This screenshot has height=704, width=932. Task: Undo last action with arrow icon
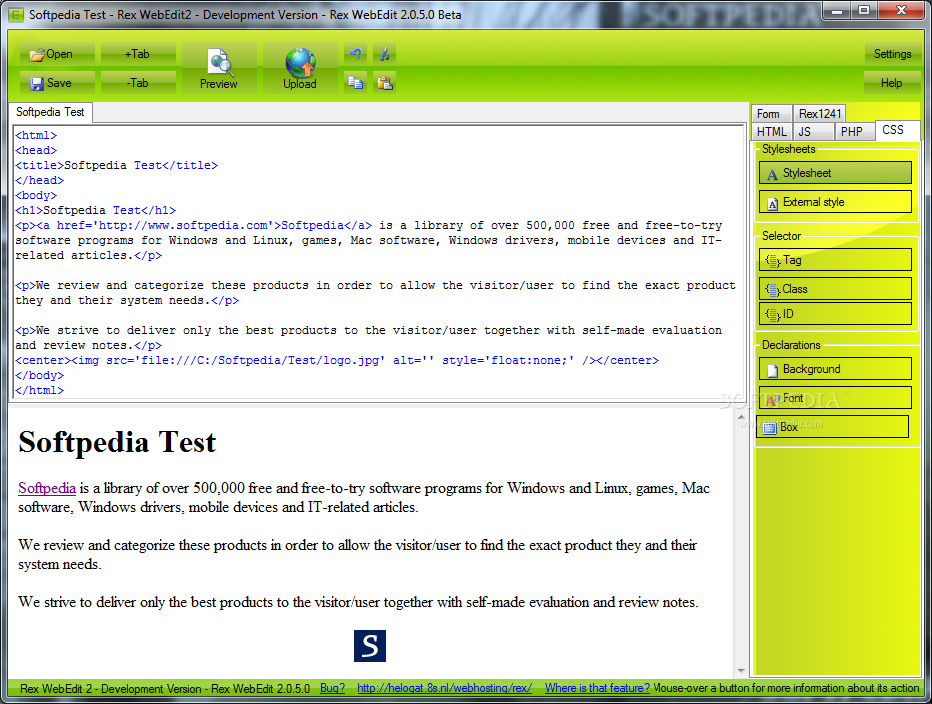355,54
